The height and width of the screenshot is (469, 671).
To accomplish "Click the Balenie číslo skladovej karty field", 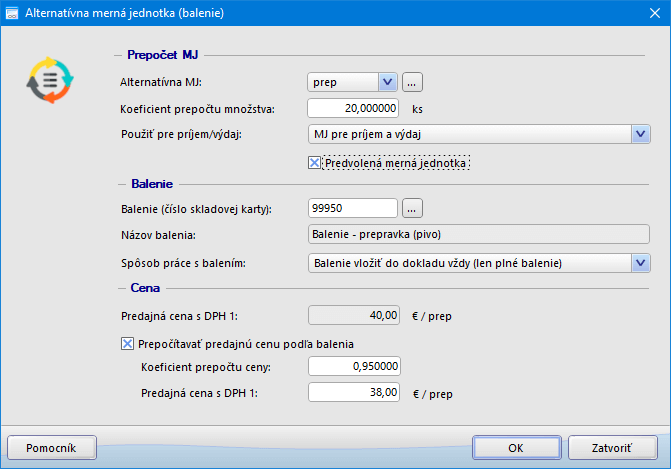I will 354,208.
